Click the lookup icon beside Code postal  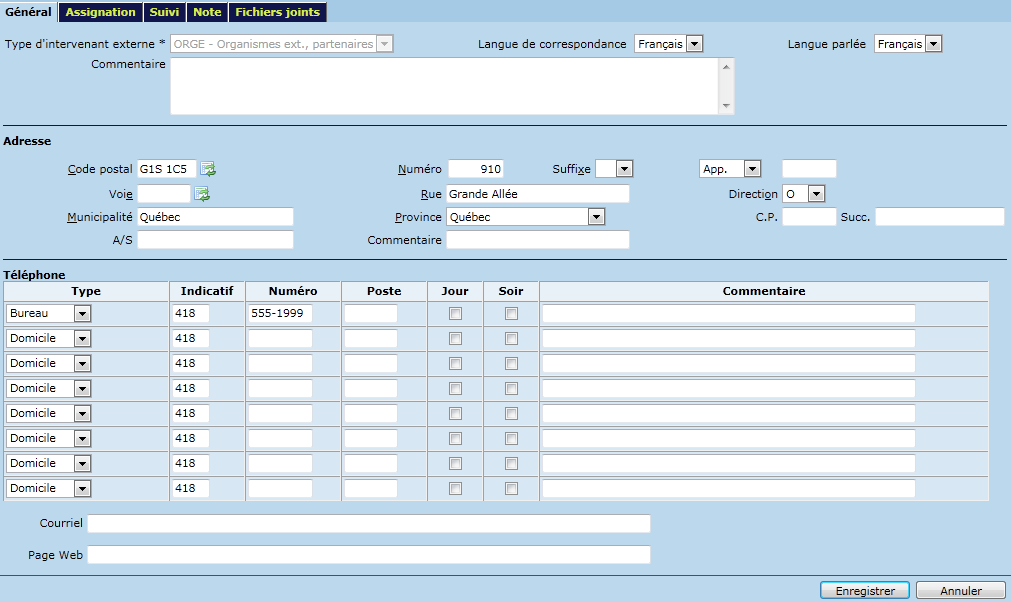pyautogui.click(x=209, y=169)
